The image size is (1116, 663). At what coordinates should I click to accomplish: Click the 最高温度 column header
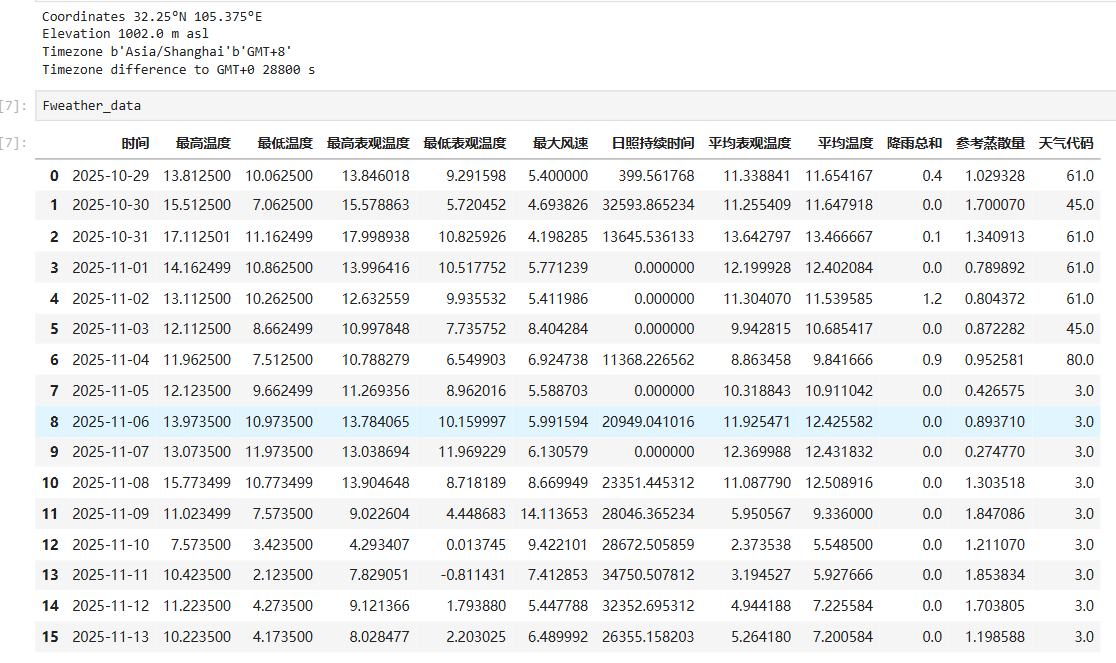204,143
